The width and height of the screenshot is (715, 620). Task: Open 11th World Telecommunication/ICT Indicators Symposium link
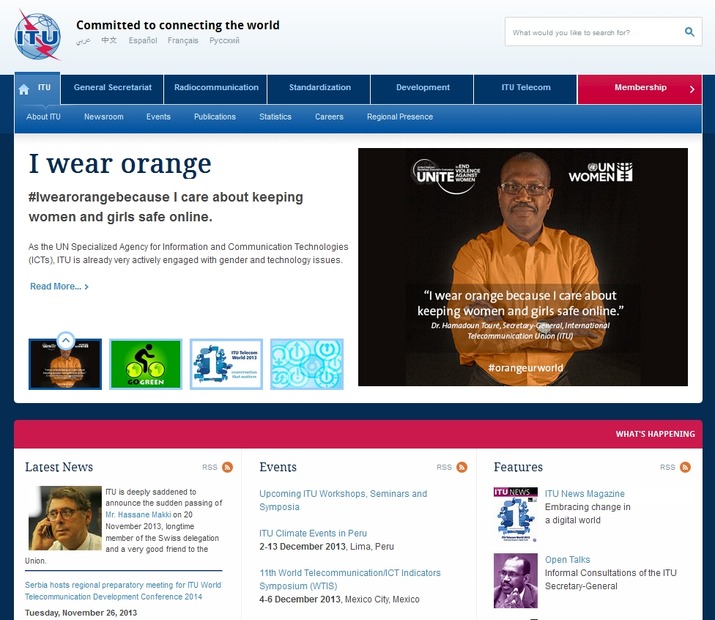(x=350, y=579)
